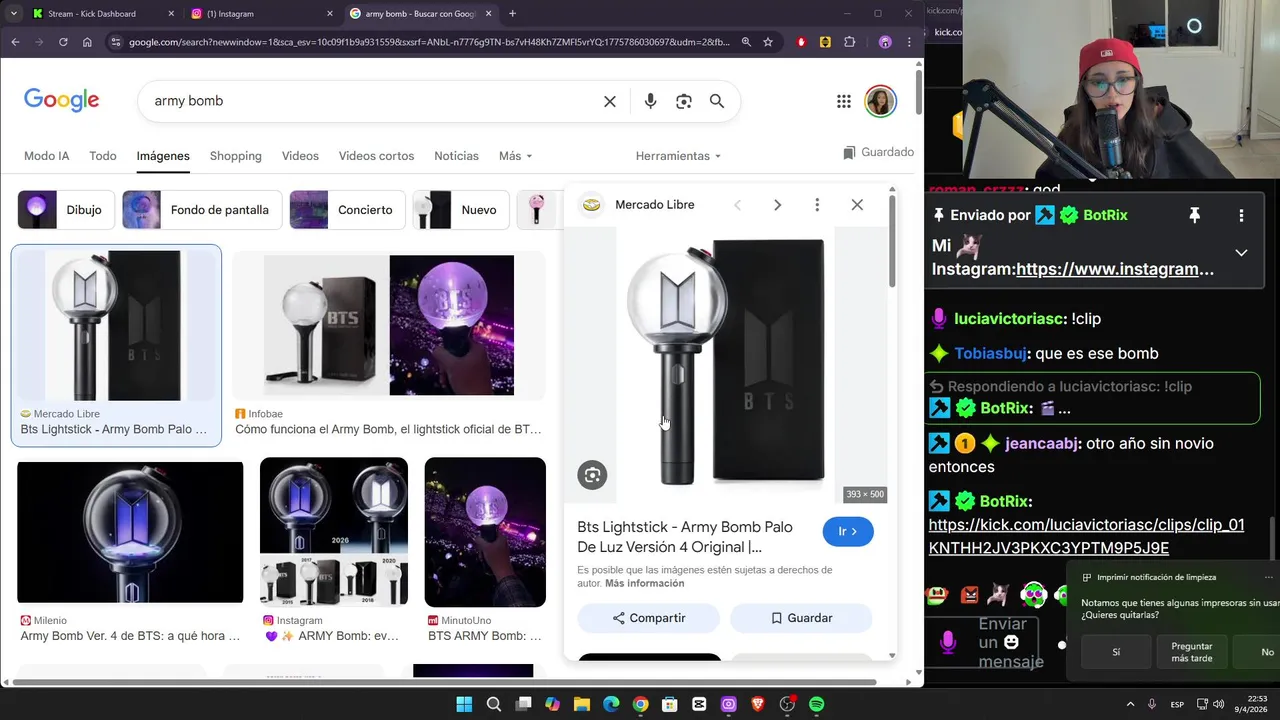This screenshot has height=720, width=1280.
Task: Switch to the Instagram browser tab
Action: [260, 14]
